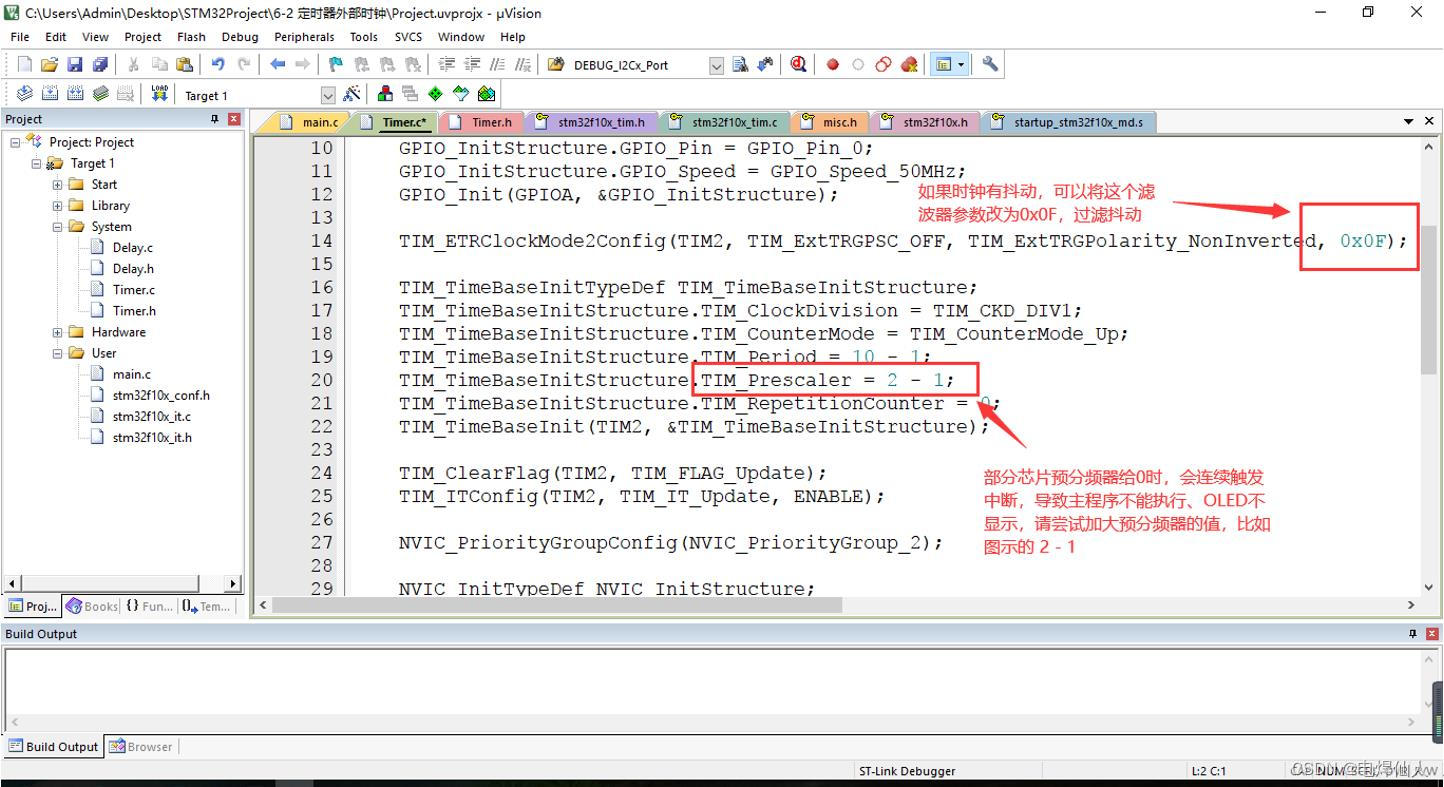The height and width of the screenshot is (787, 1444).
Task: Click the Pack Installer icon
Action: (x=486, y=94)
